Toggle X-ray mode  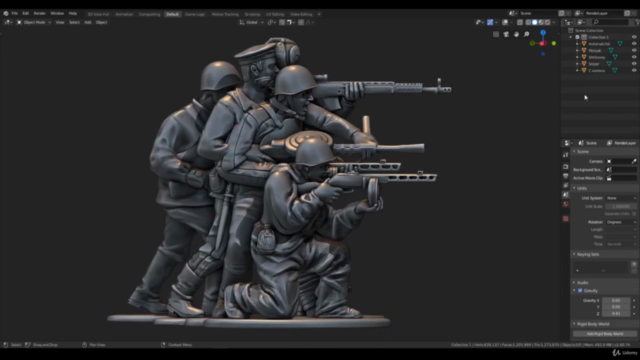click(520, 22)
